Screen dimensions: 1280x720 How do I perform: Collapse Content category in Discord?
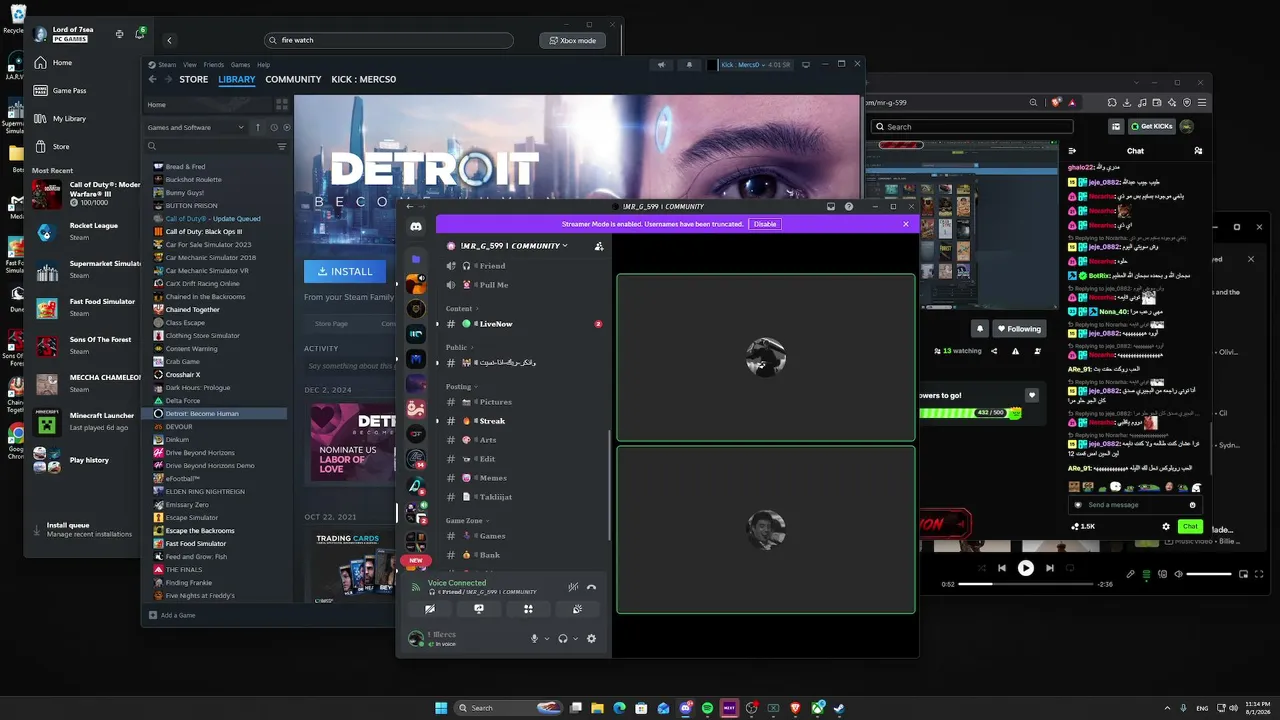click(x=462, y=309)
